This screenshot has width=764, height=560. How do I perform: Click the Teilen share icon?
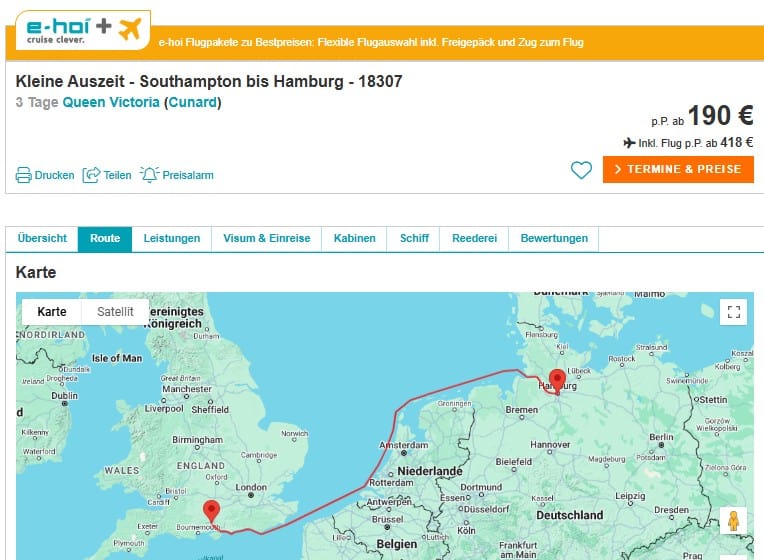91,175
